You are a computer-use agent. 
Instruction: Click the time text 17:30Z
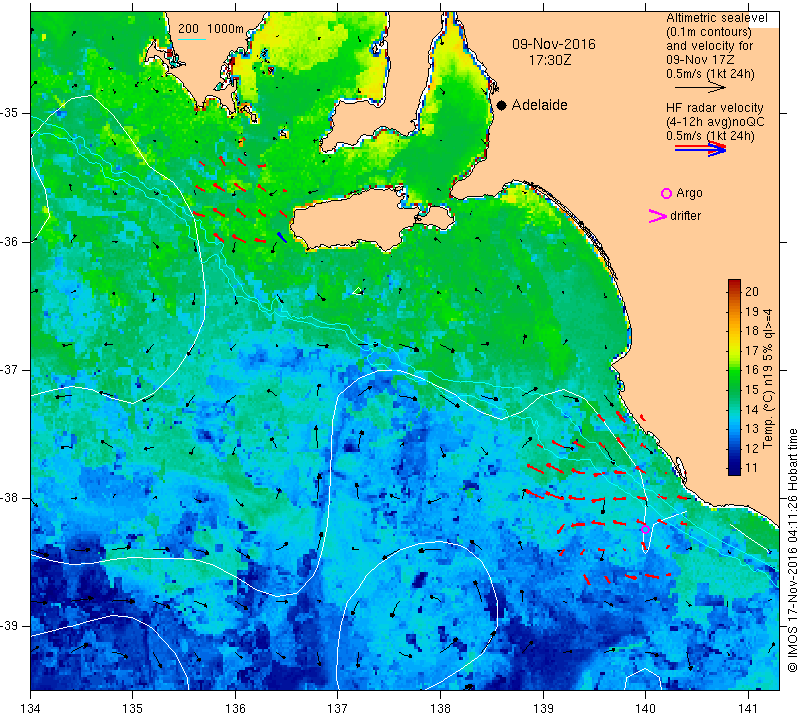tap(549, 60)
